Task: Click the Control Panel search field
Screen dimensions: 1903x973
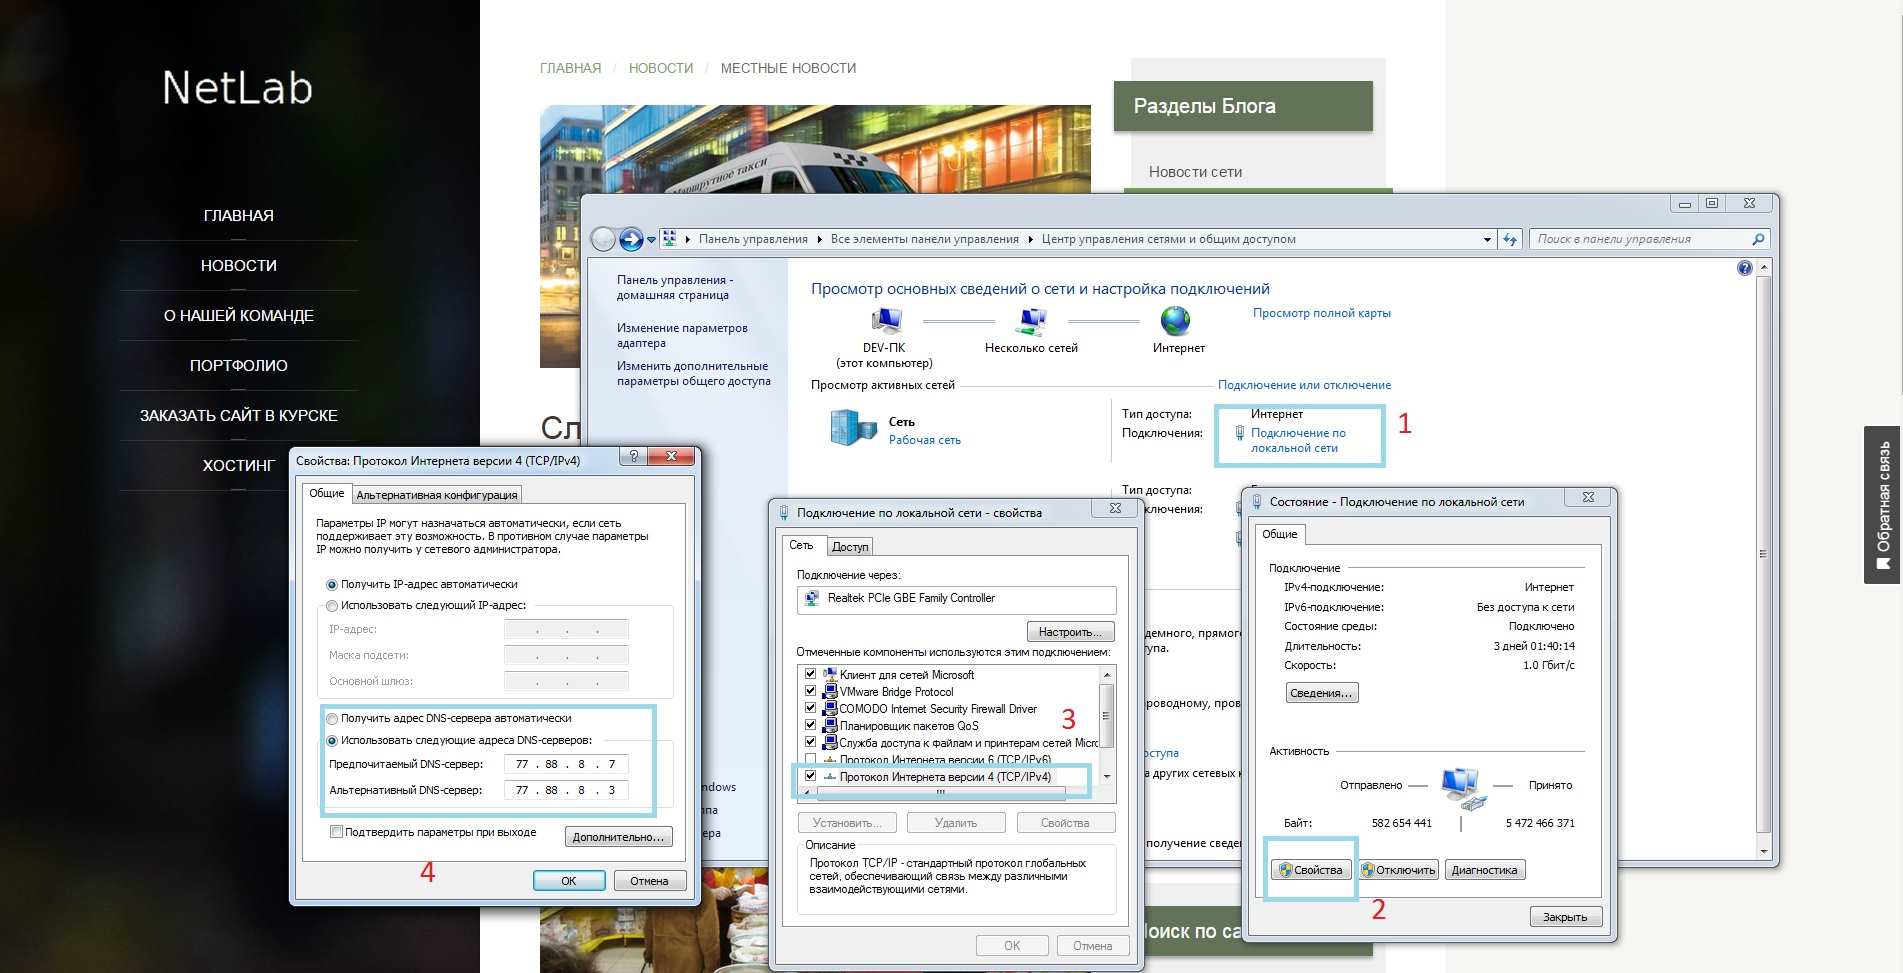Action: pos(1640,239)
